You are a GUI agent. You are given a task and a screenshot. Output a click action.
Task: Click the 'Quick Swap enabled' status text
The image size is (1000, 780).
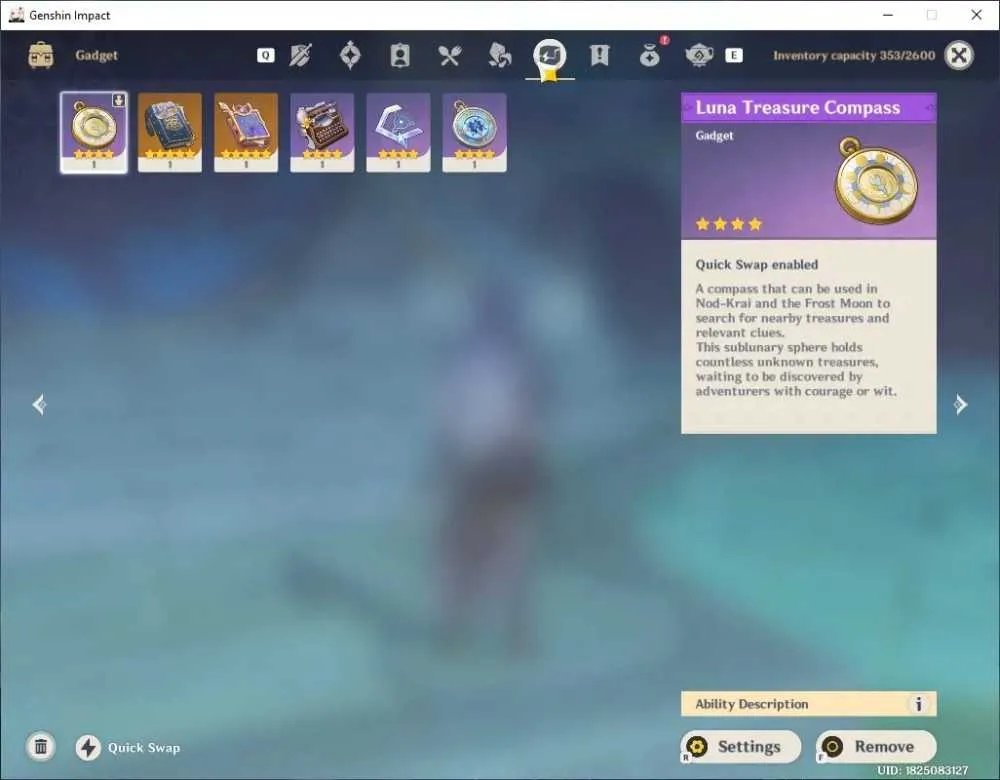tap(756, 265)
